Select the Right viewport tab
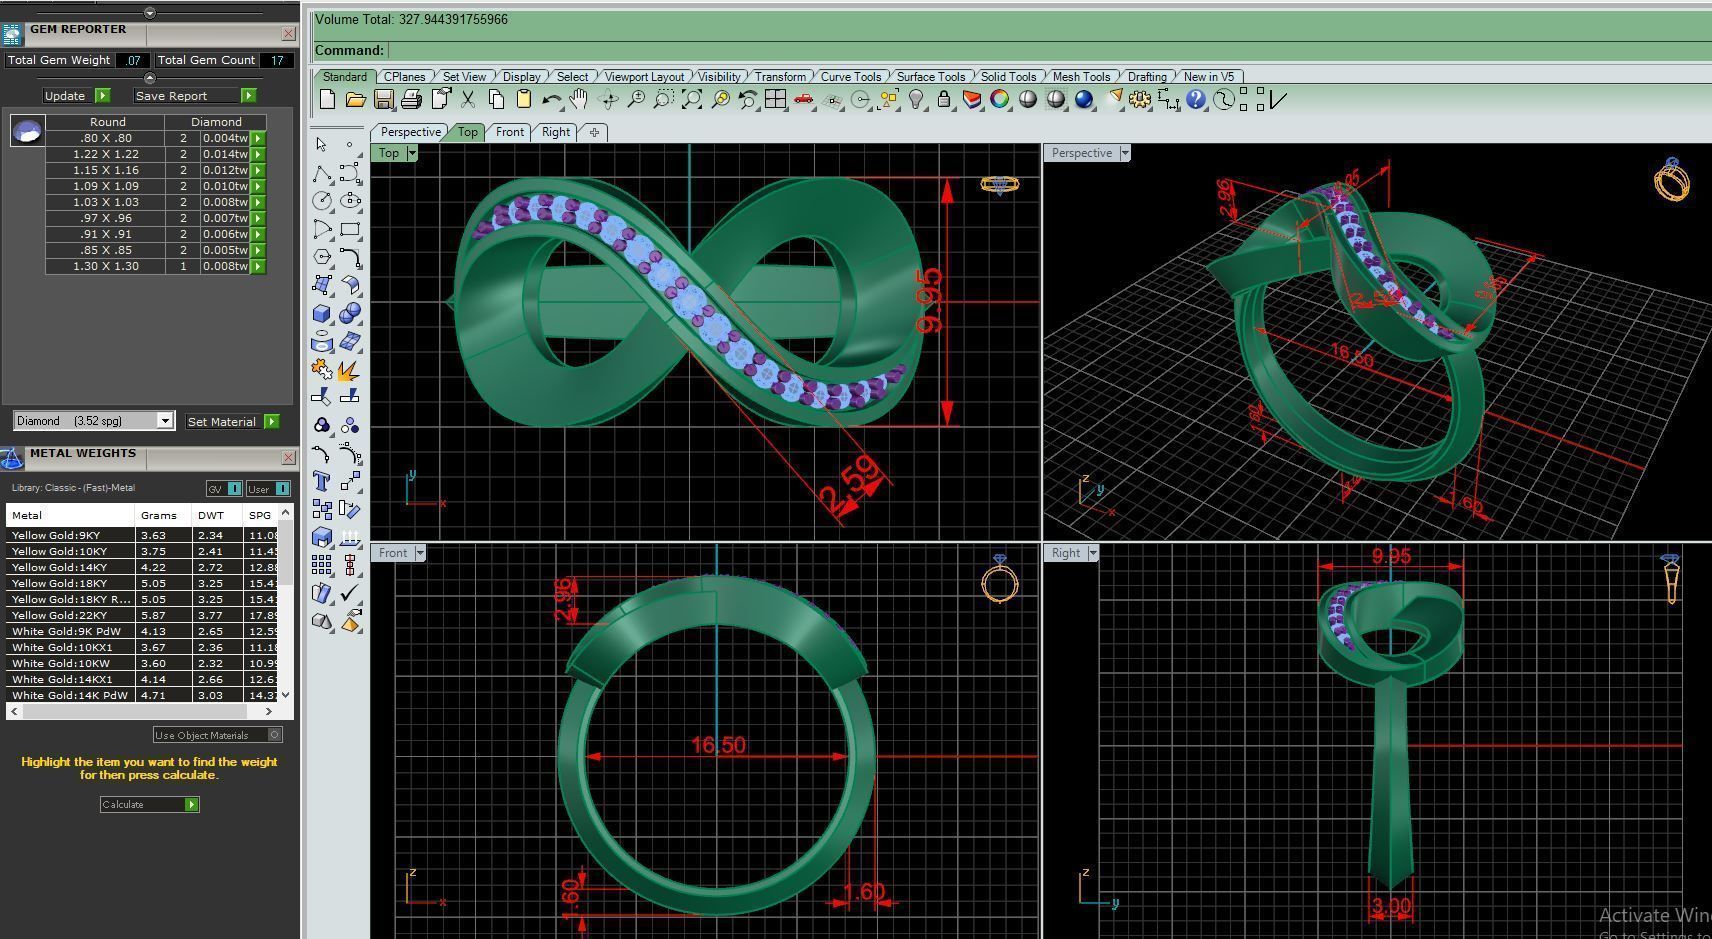Viewport: 1712px width, 939px height. click(x=556, y=132)
